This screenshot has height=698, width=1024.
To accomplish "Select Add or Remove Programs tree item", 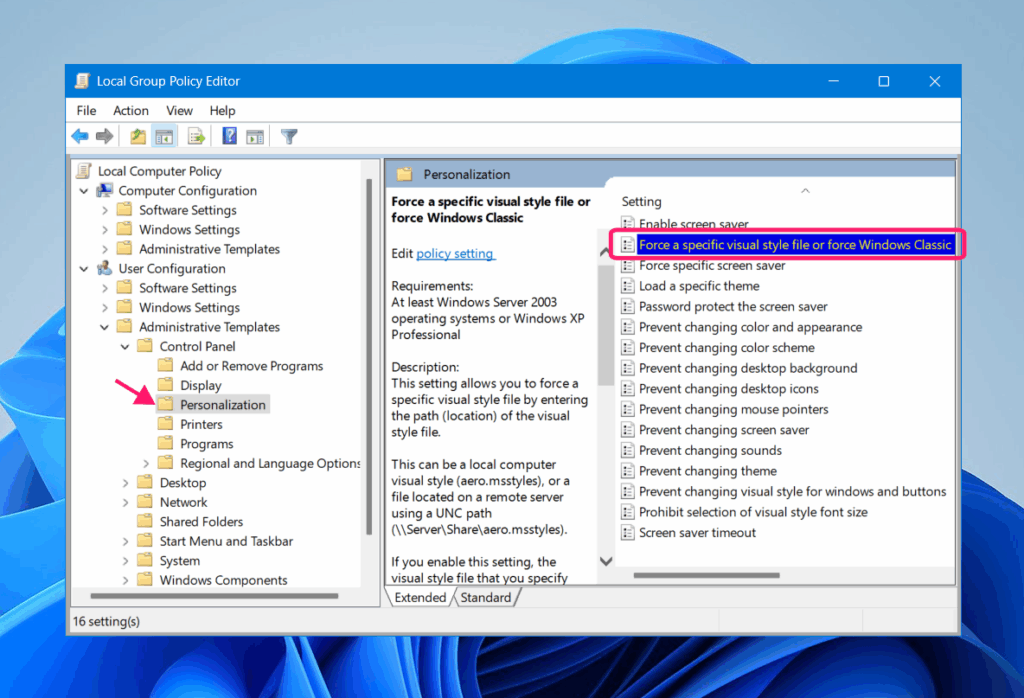I will click(x=251, y=366).
